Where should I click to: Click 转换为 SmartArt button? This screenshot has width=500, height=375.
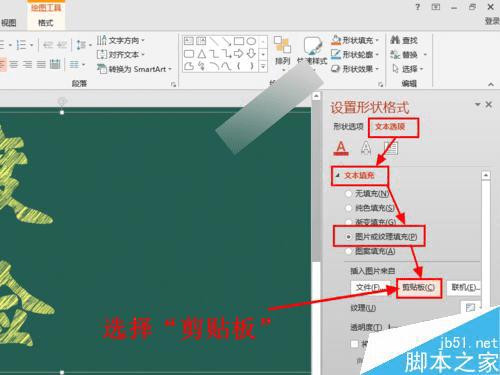pos(134,69)
